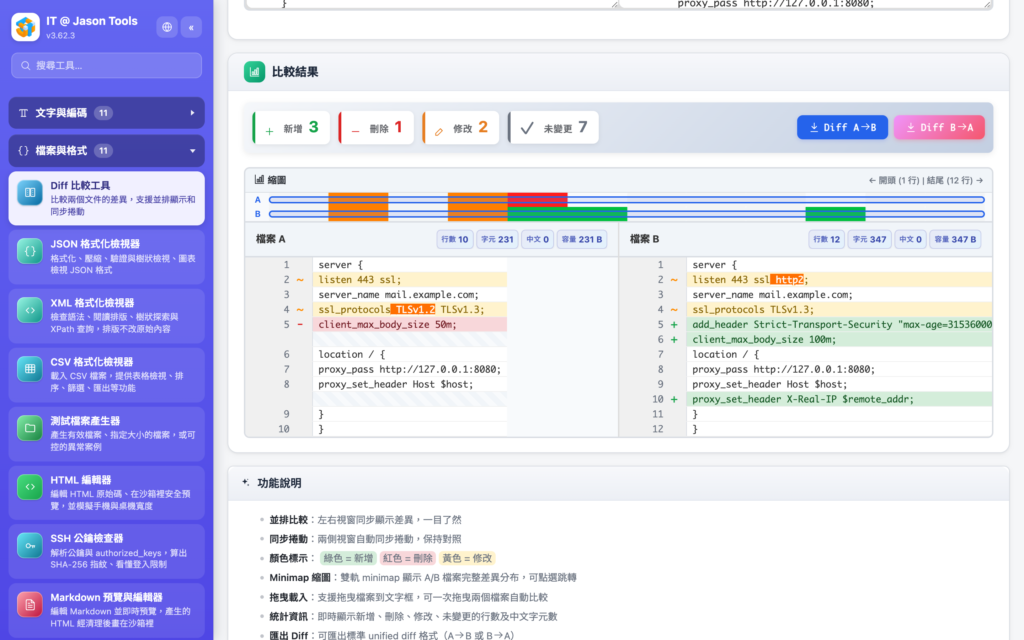The height and width of the screenshot is (640, 1024).
Task: Click the 容量 231 B badge of 檔案 A
Action: tap(581, 239)
